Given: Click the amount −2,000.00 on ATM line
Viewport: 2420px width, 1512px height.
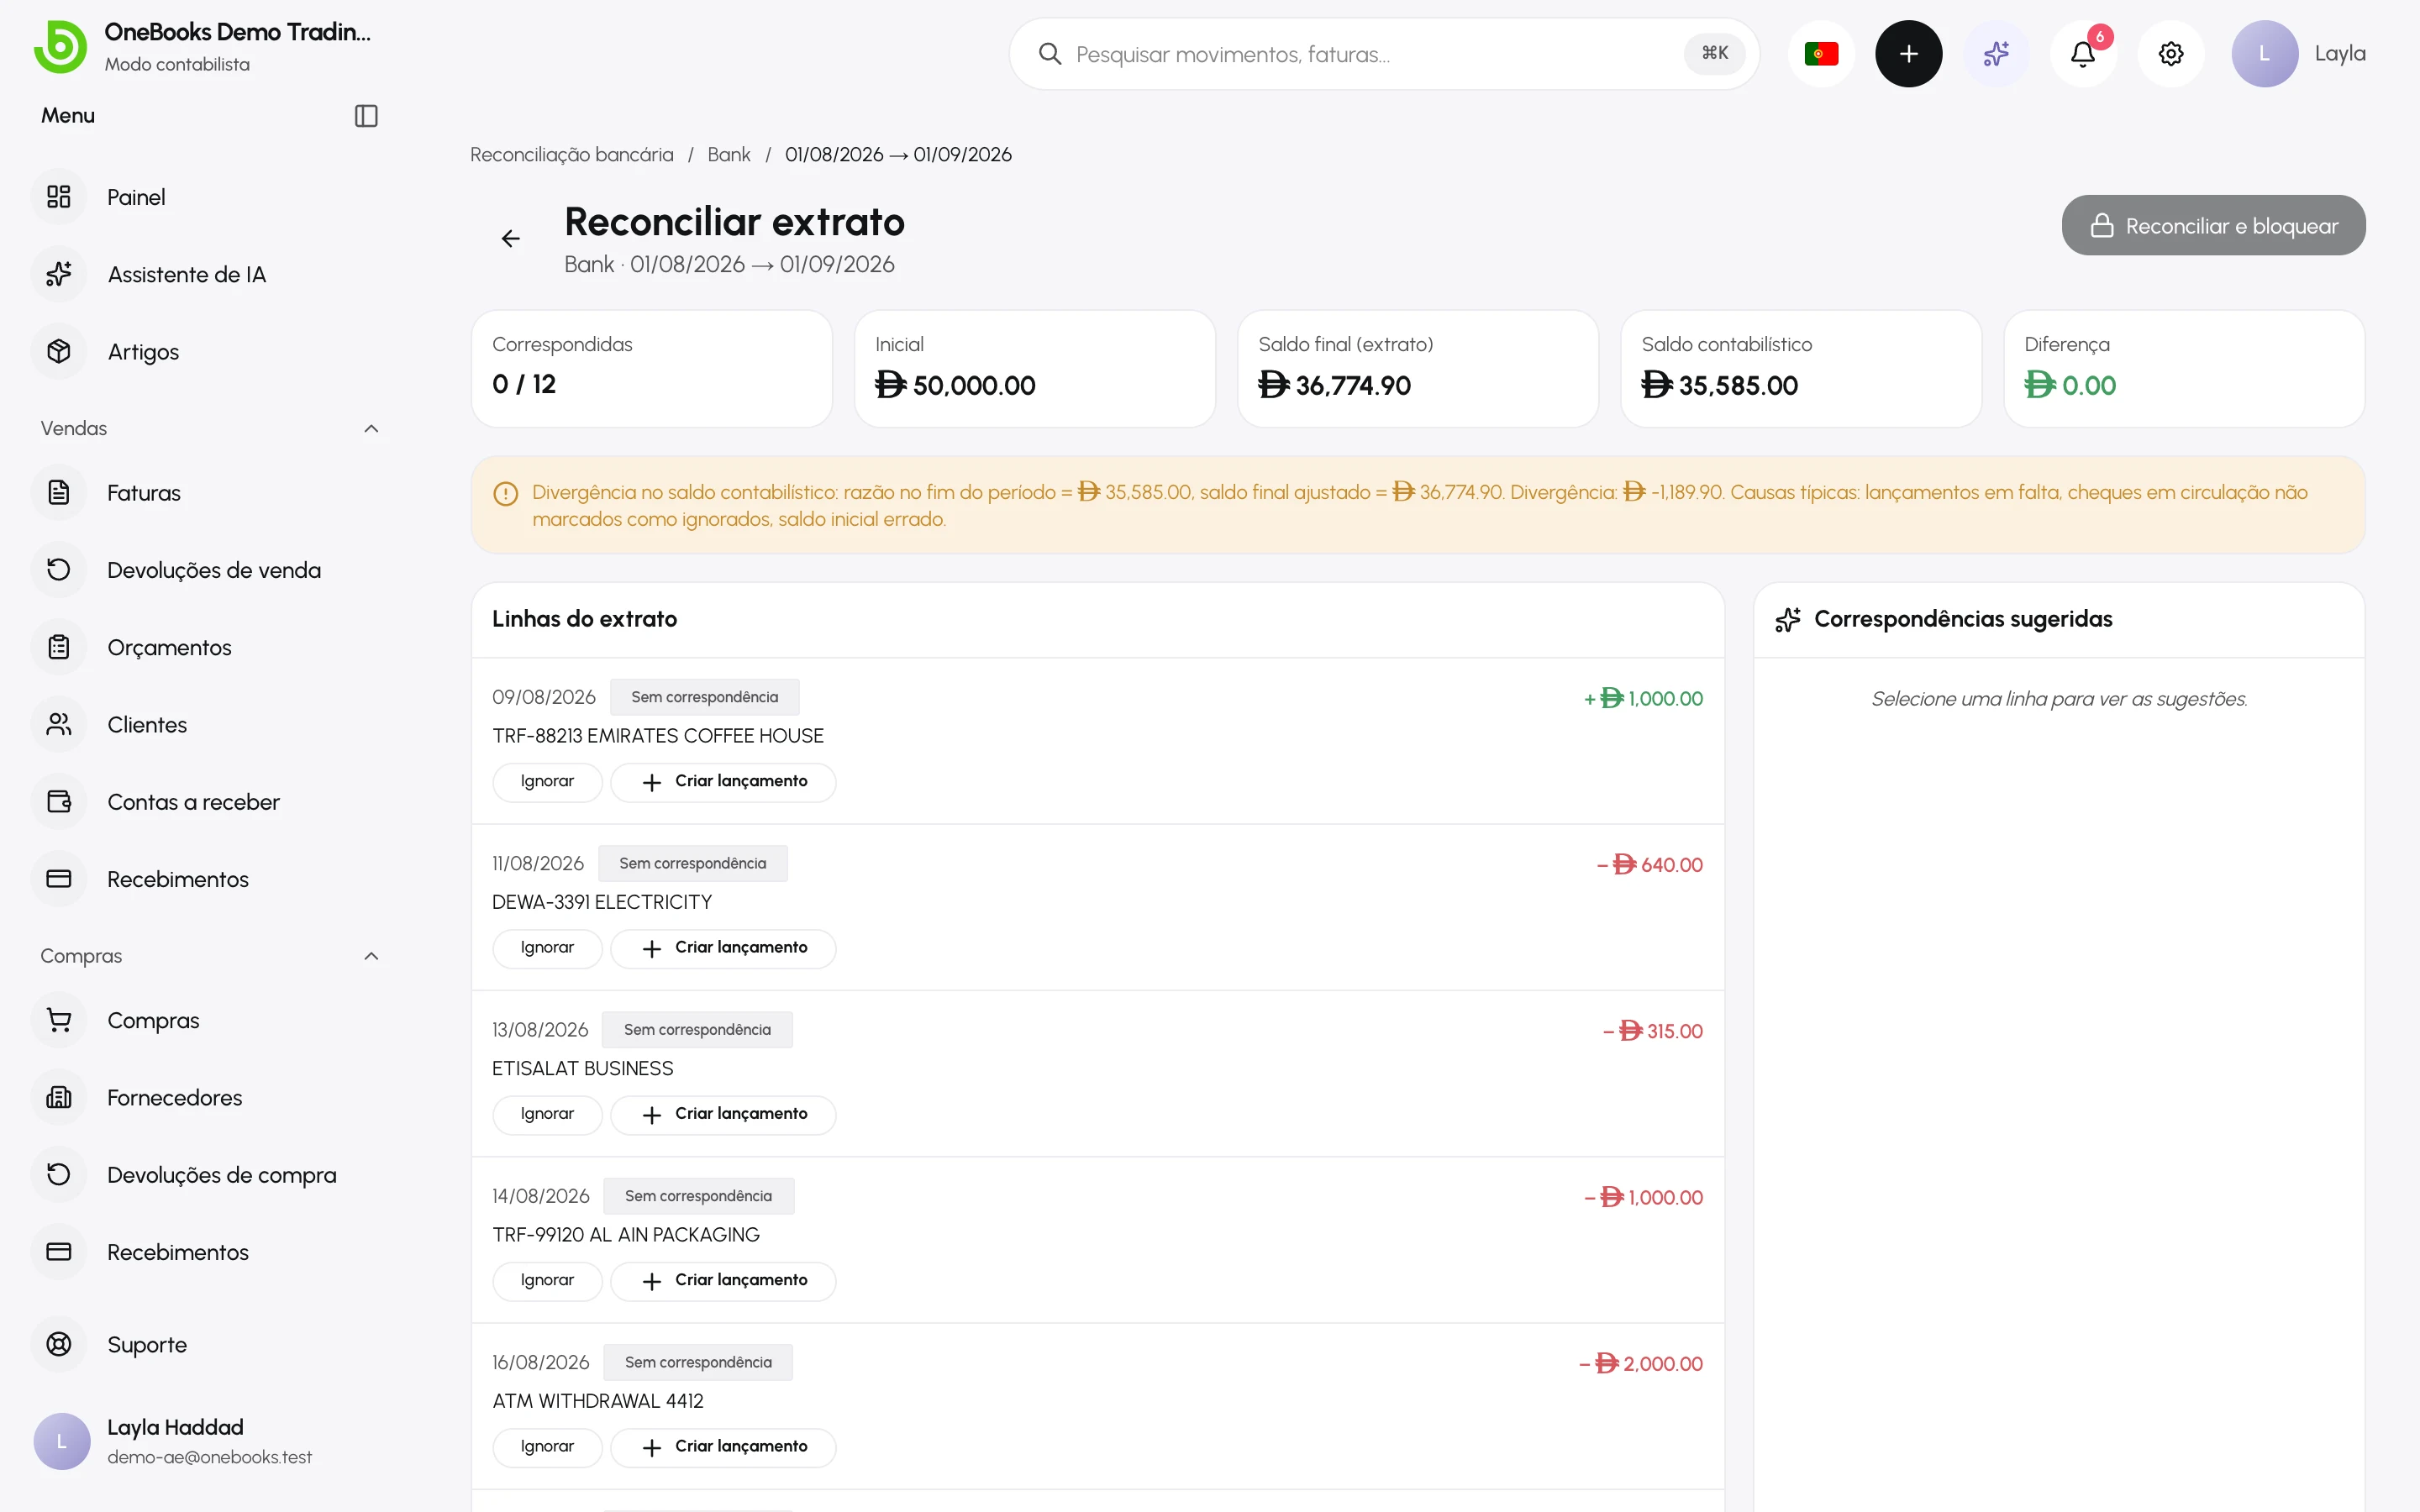Looking at the screenshot, I should tap(1641, 1364).
